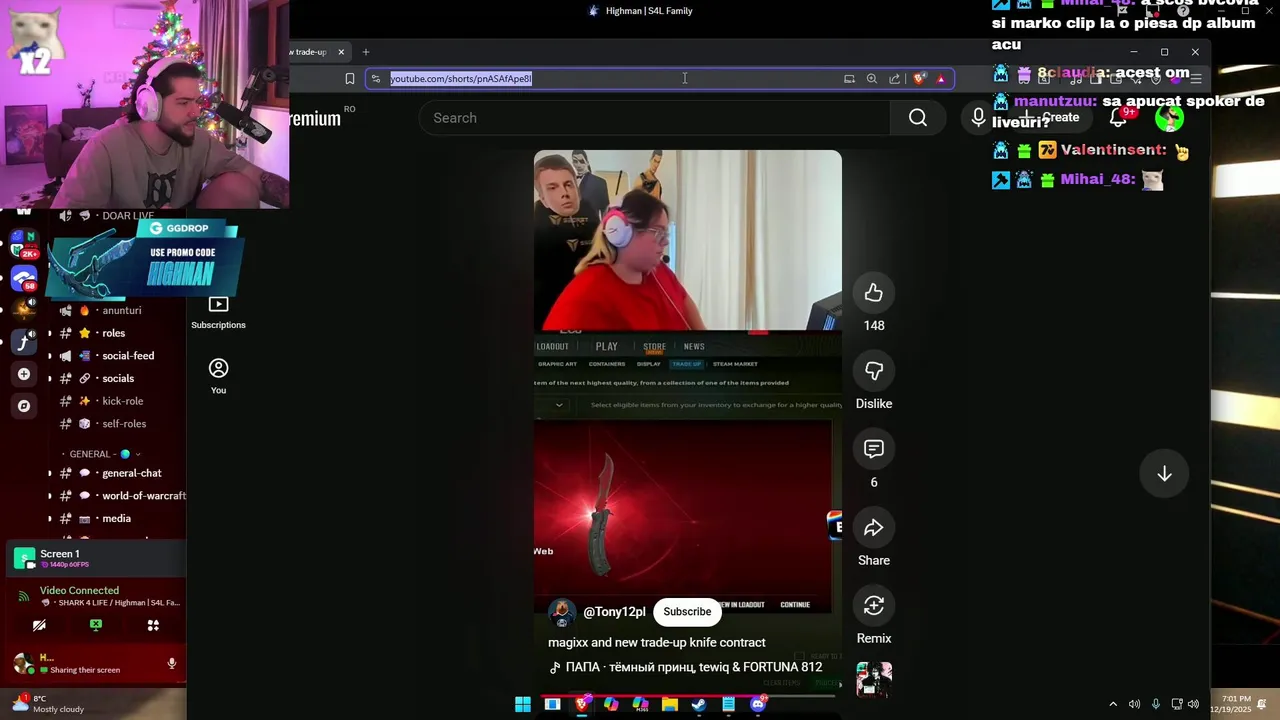Click the YouTube Create button
1280x720 pixels.
[1050, 118]
